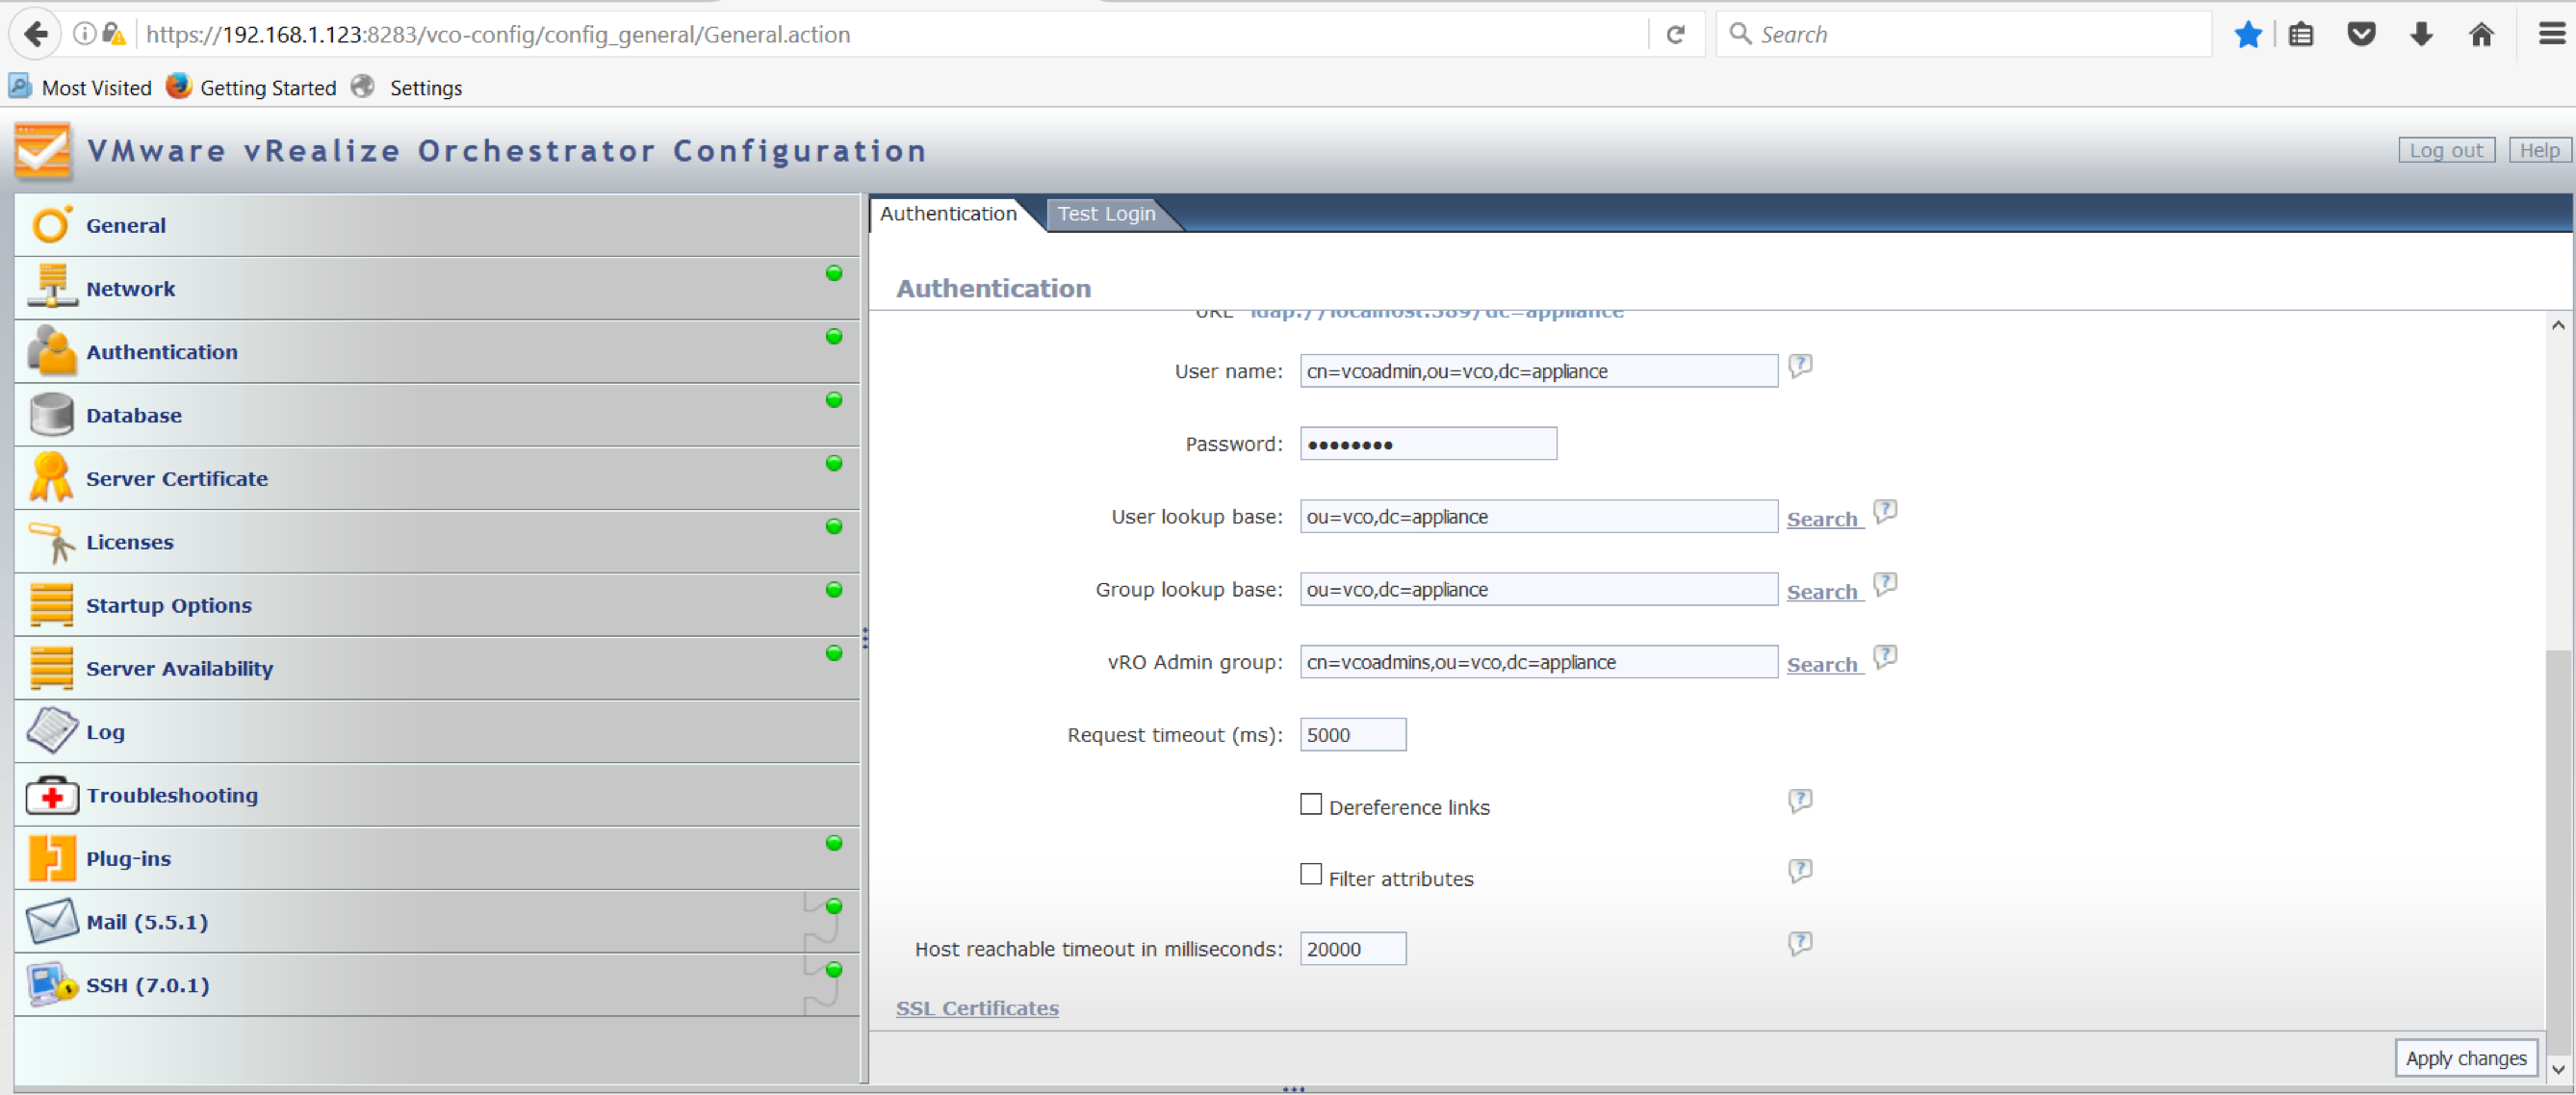The image size is (2576, 1095).
Task: Click the Authentication users icon
Action: pos(51,351)
